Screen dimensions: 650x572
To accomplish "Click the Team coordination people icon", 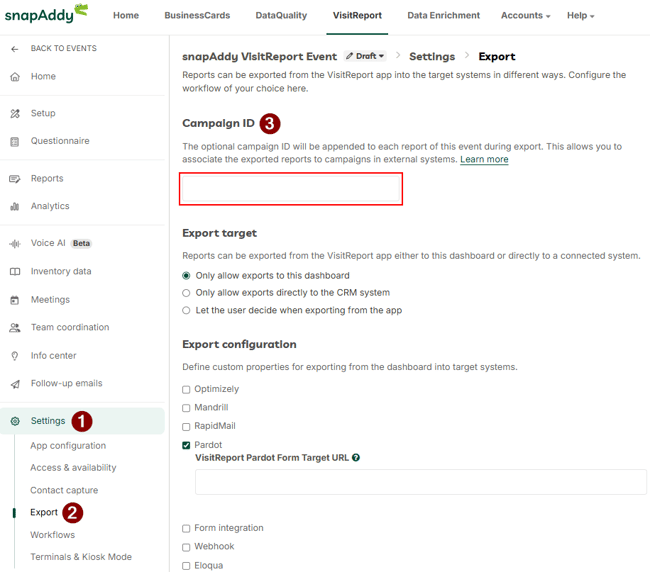I will click(15, 328).
